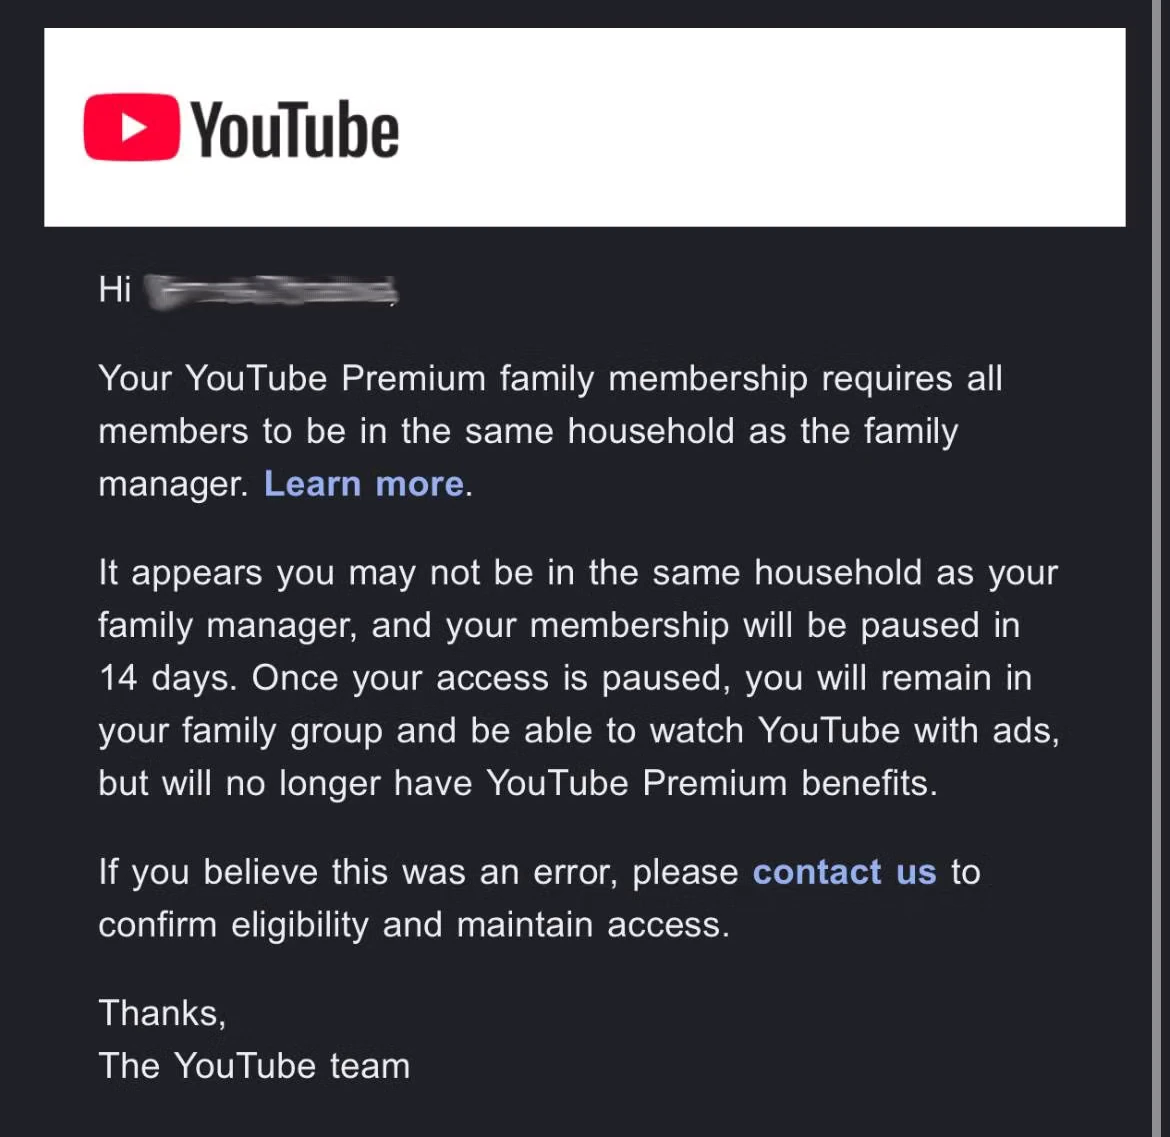This screenshot has width=1170, height=1137.
Task: Click the YouTube wordmark in header
Action: pos(295,130)
